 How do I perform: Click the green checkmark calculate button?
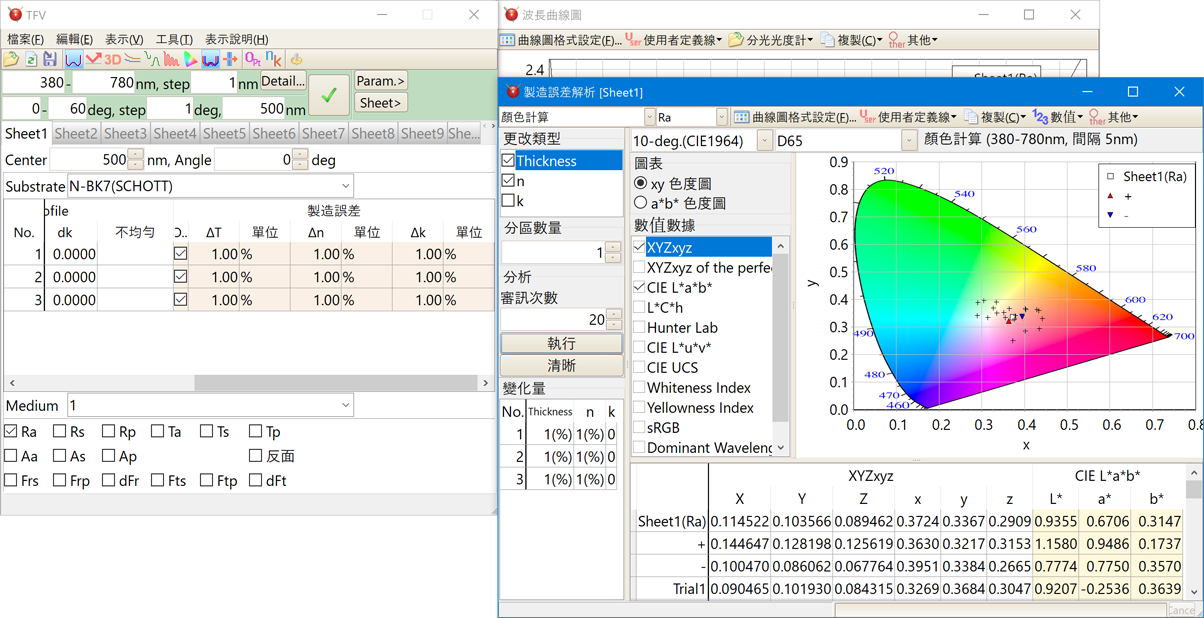(328, 96)
